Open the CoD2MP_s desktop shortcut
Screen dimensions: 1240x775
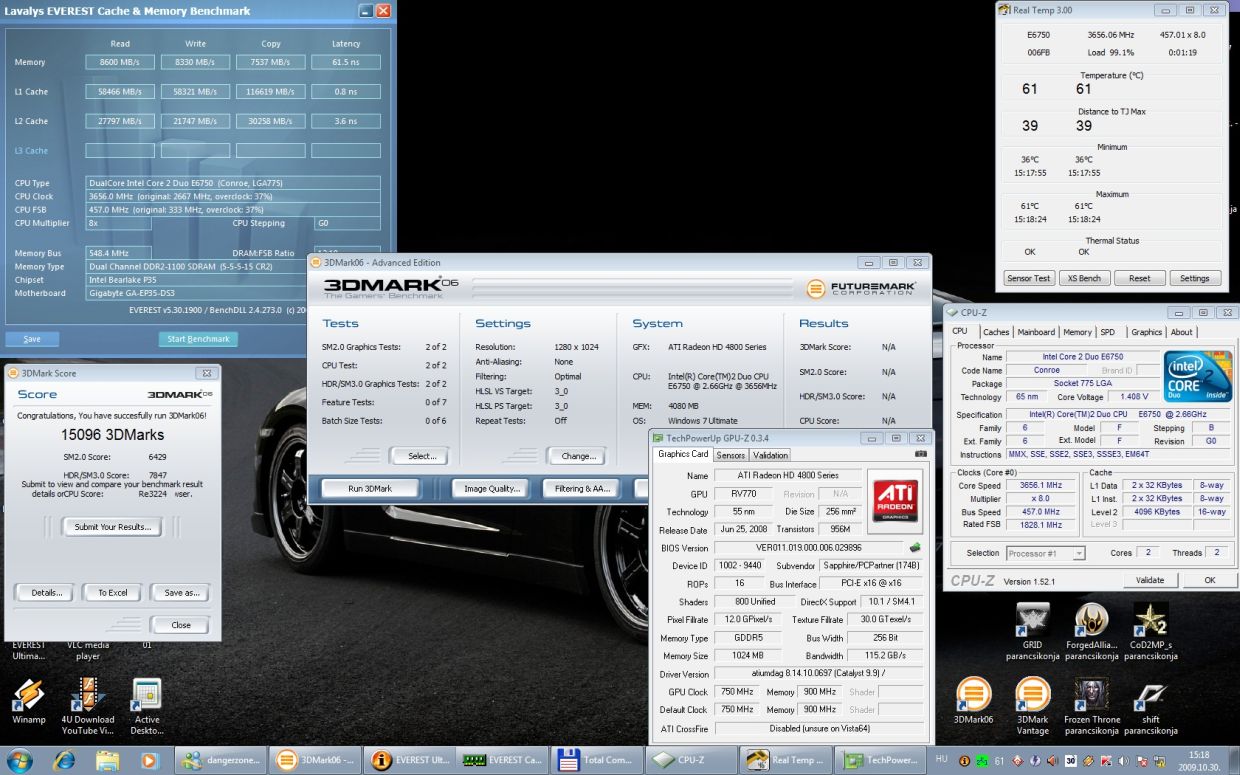[1150, 632]
